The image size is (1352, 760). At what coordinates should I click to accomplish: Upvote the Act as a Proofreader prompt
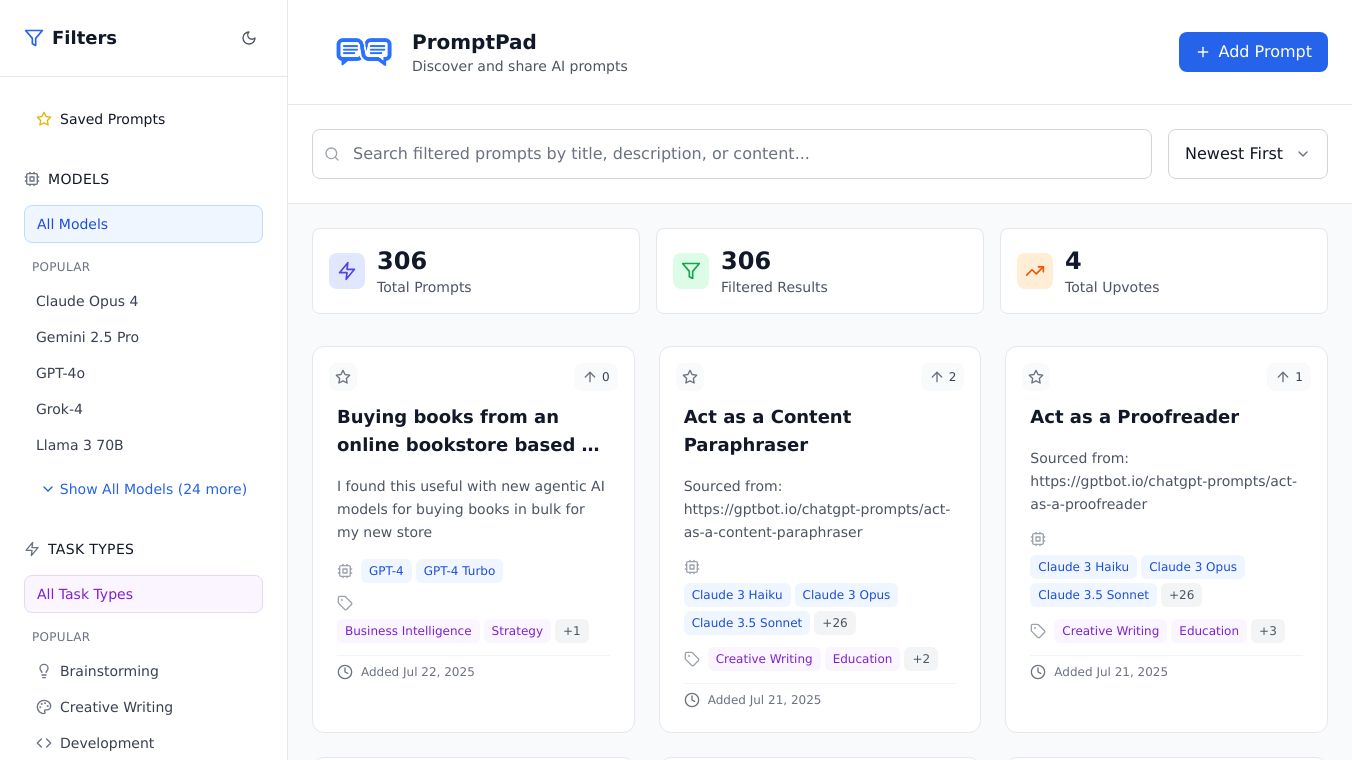click(x=1289, y=377)
